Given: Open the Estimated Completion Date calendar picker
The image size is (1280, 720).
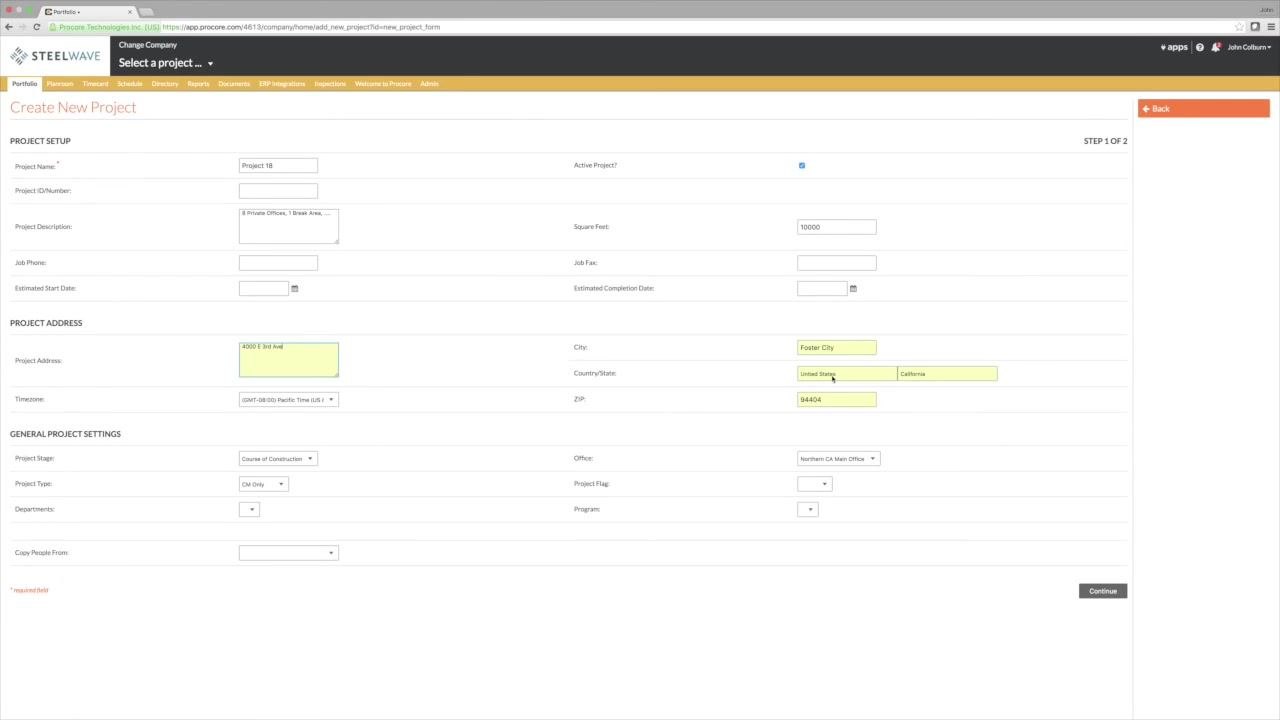Looking at the screenshot, I should [853, 288].
